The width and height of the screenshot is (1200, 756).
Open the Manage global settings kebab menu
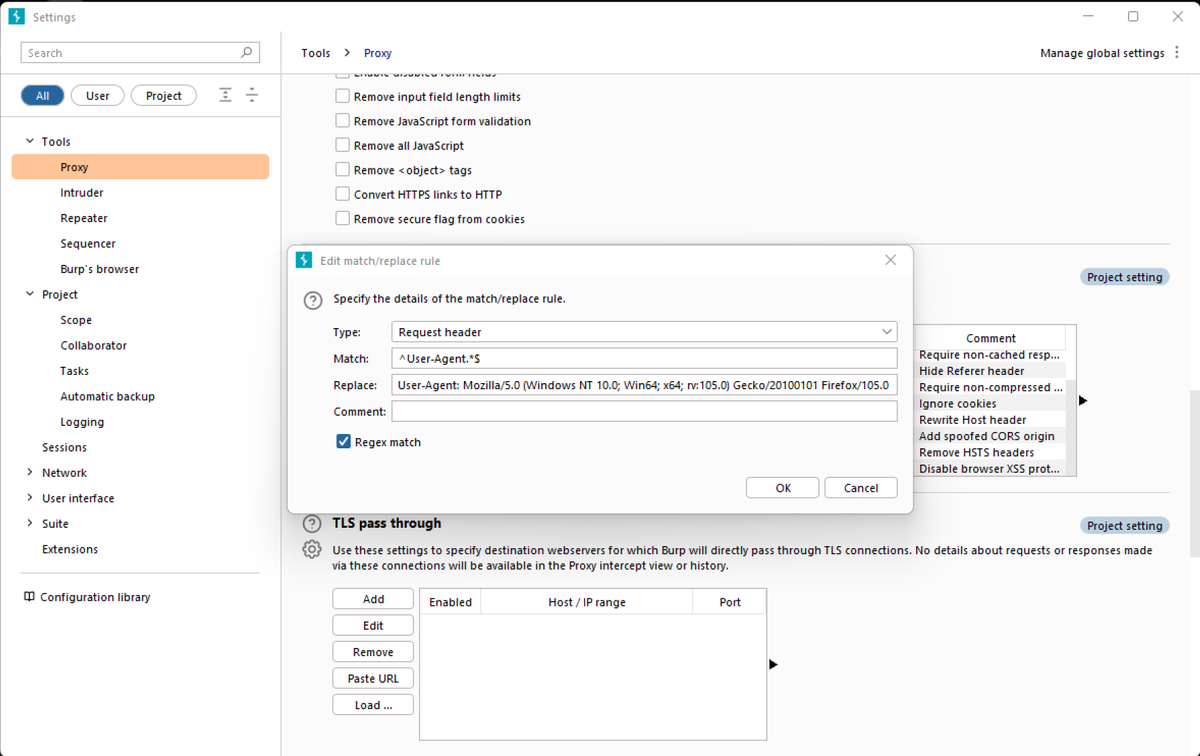(1176, 53)
